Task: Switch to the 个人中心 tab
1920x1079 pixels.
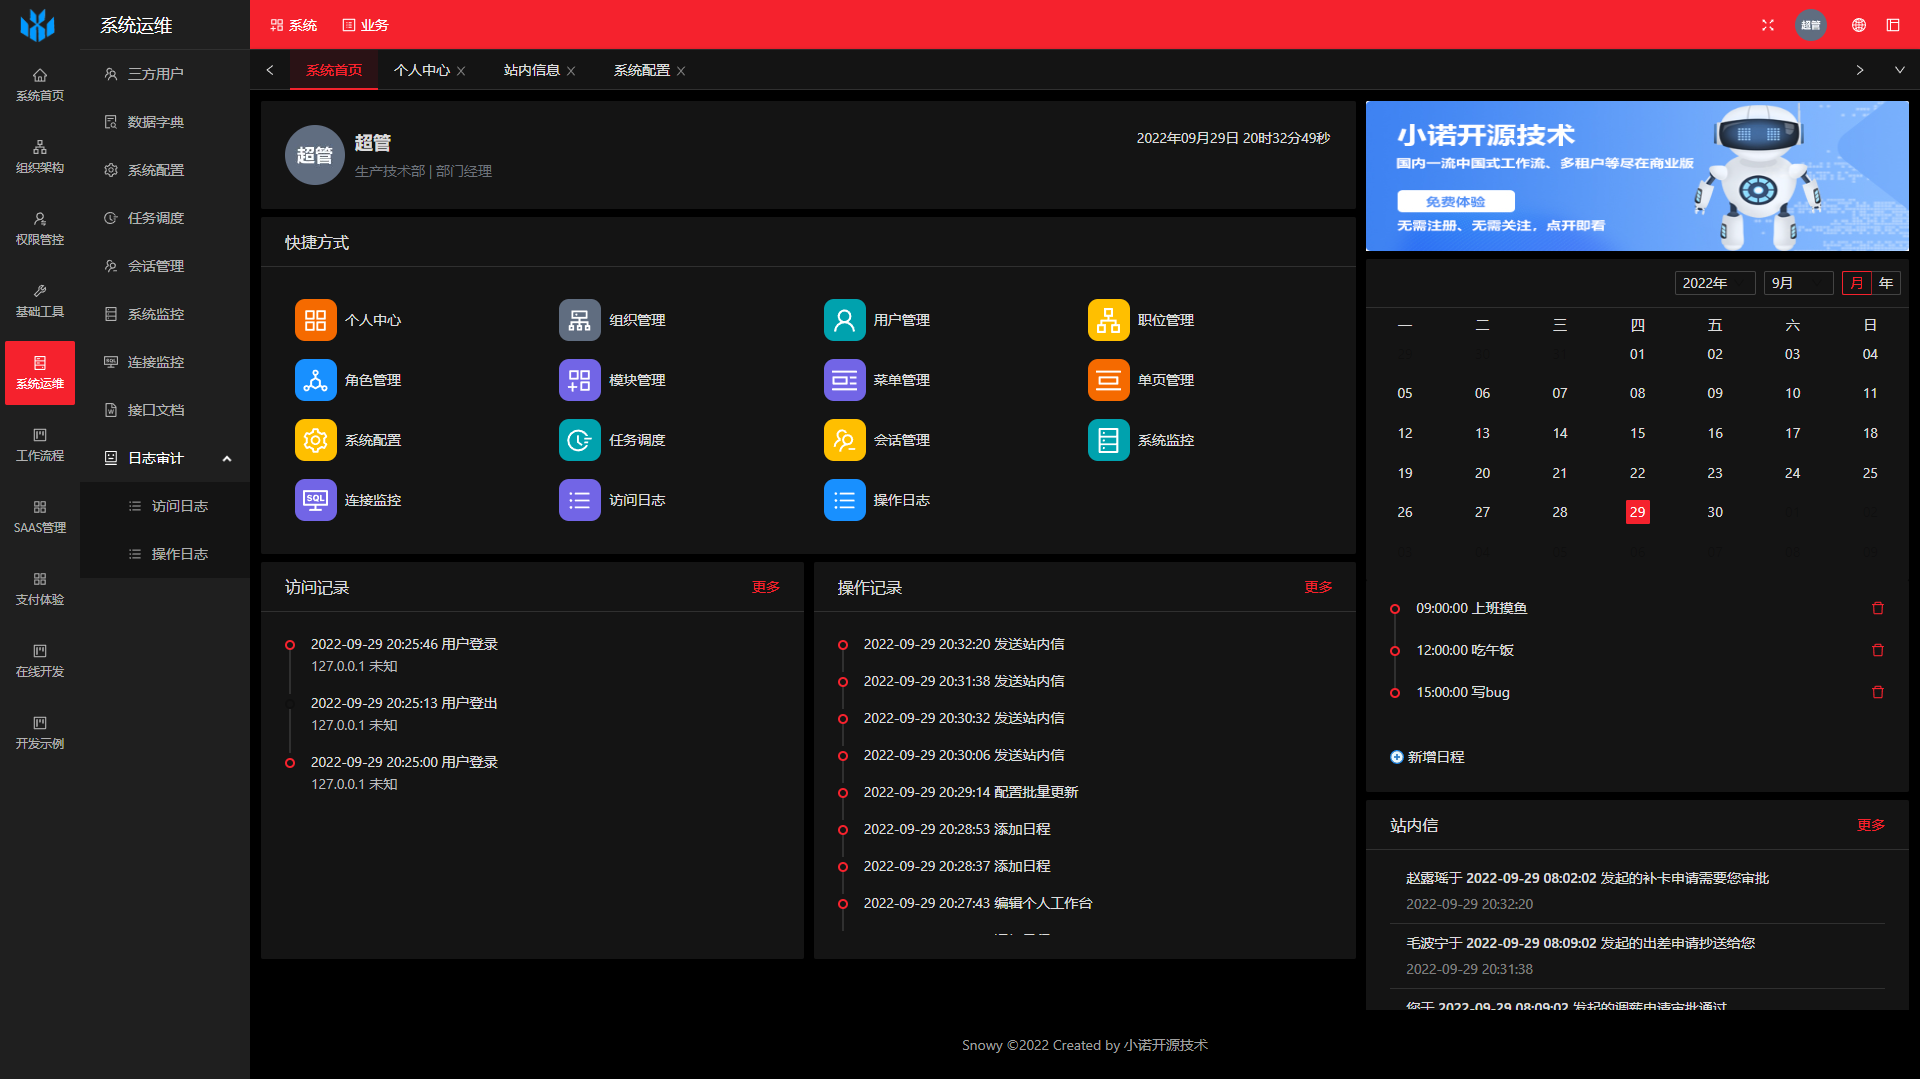Action: (421, 70)
